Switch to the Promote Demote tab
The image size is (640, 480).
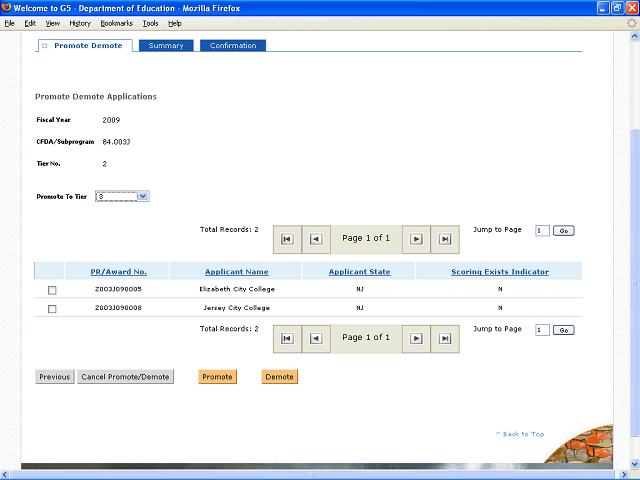[x=85, y=46]
